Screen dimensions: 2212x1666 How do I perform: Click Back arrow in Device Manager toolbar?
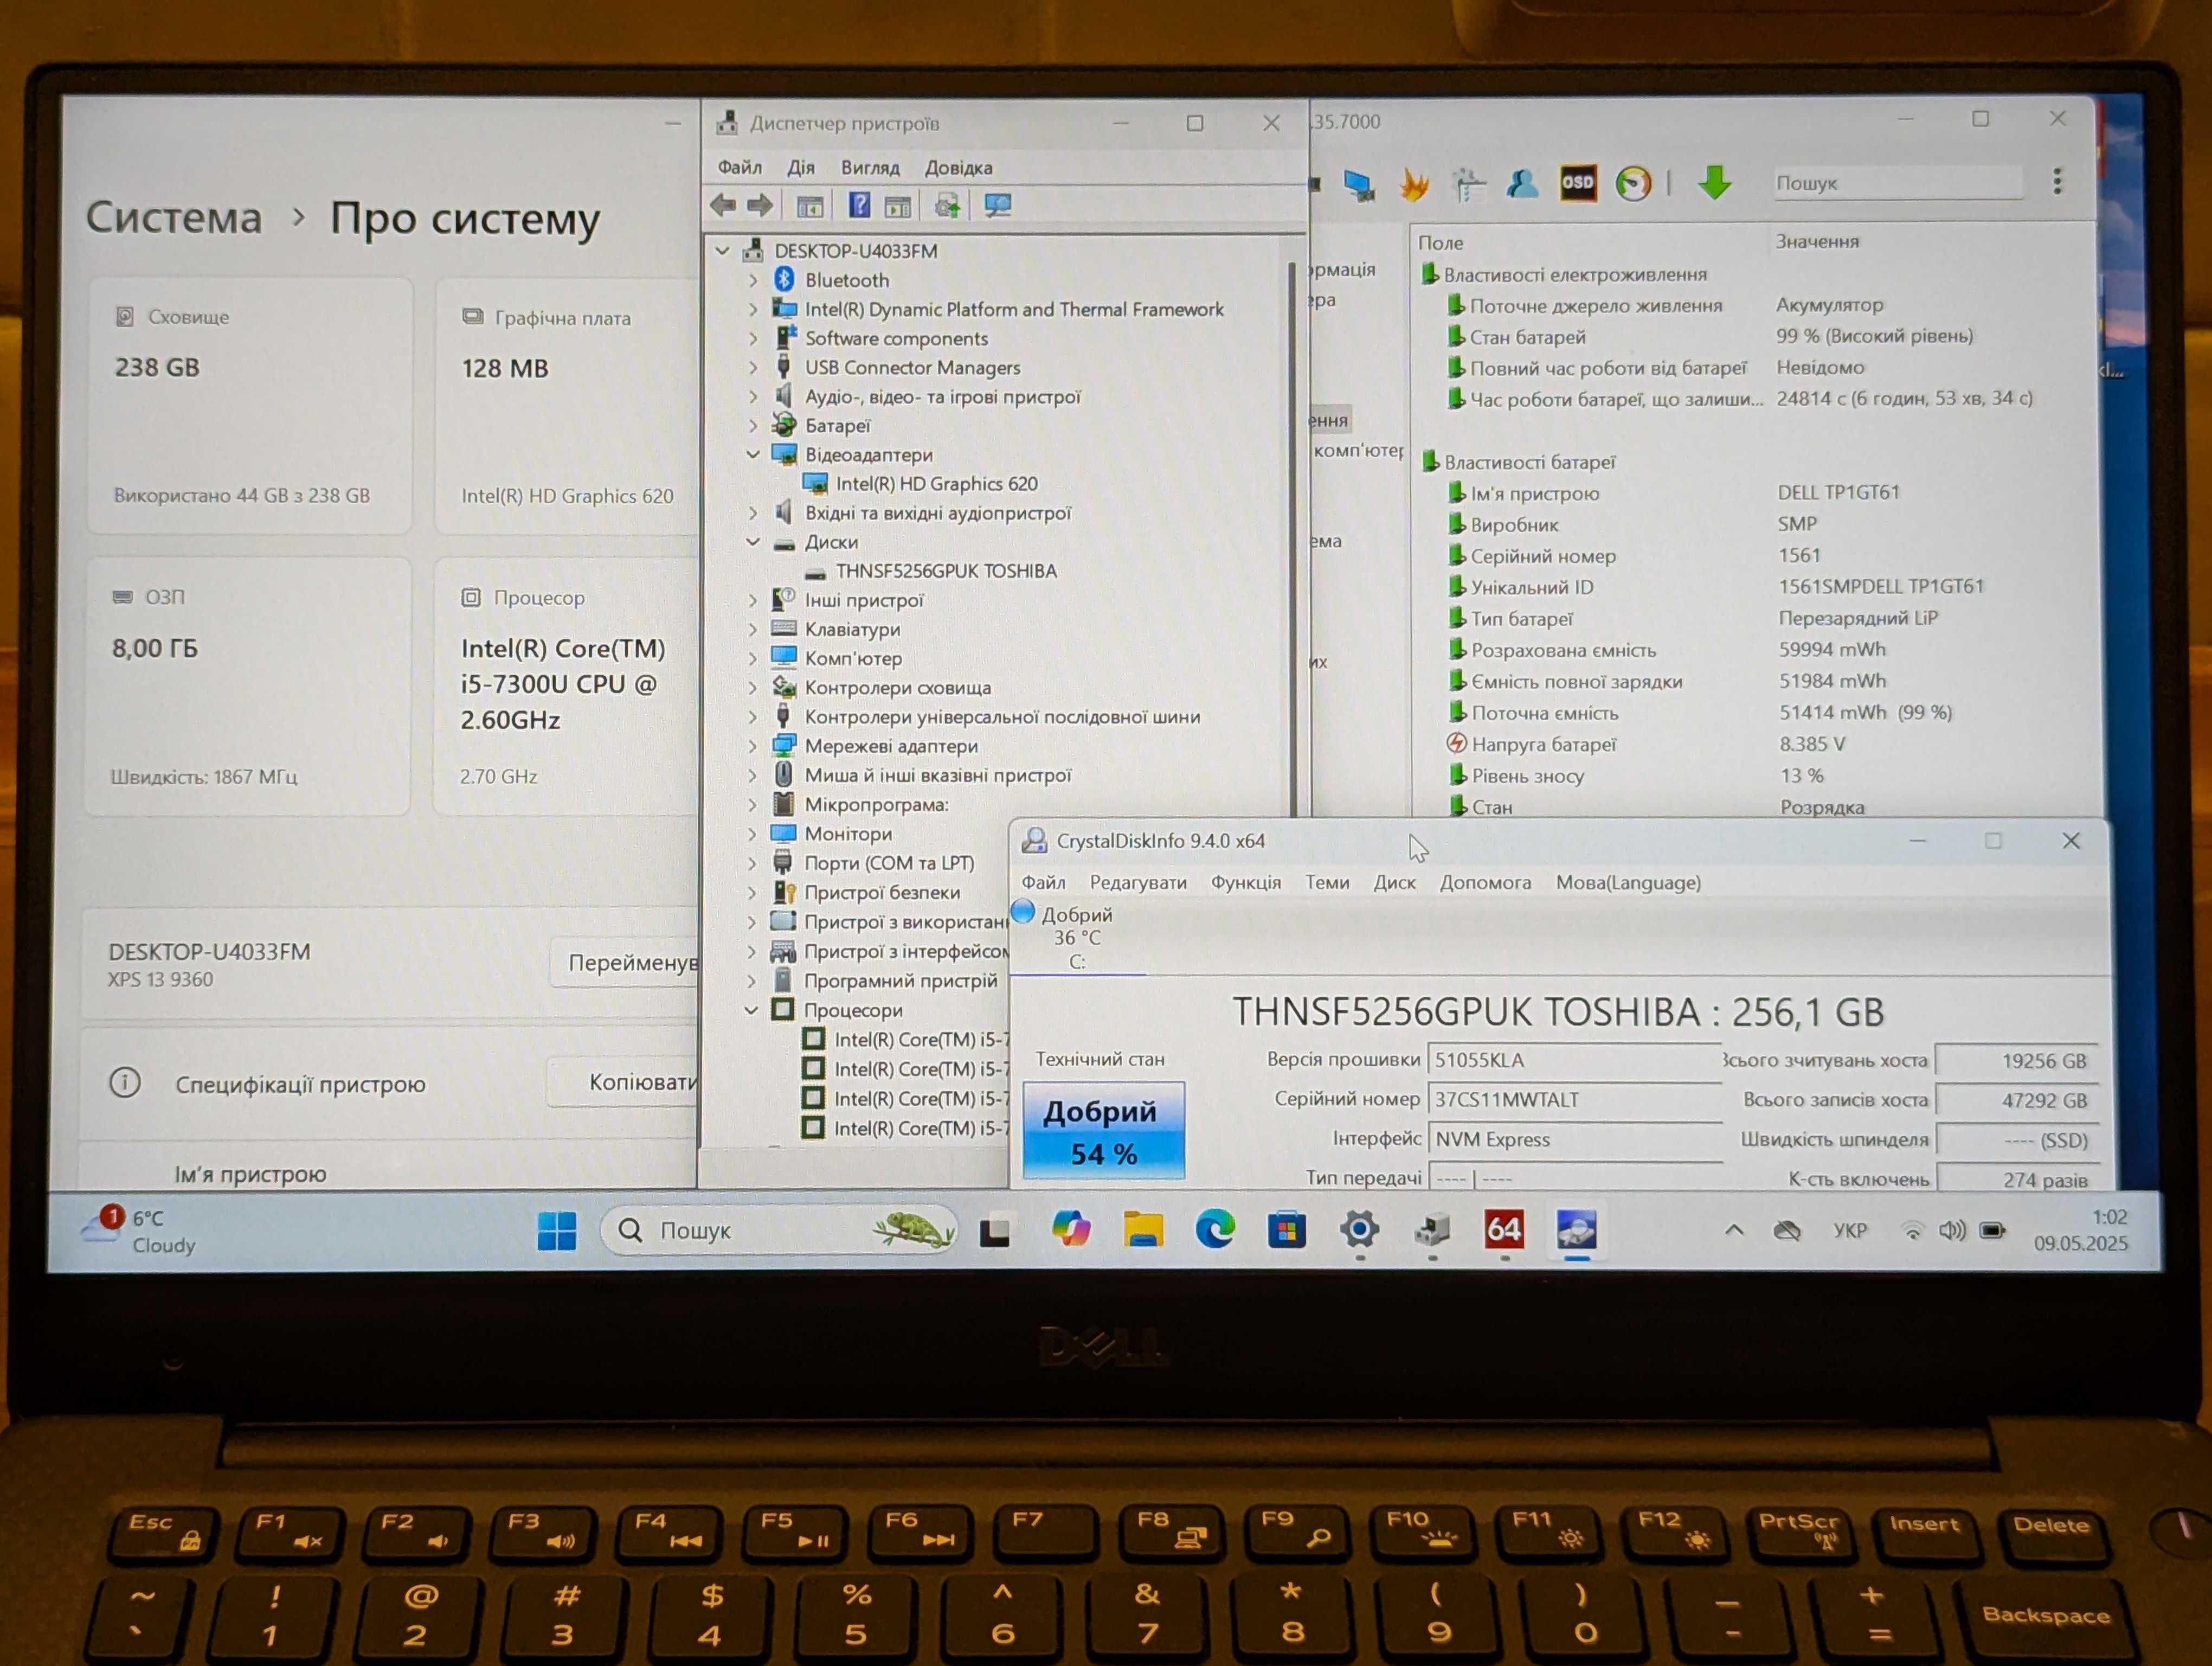pyautogui.click(x=722, y=206)
